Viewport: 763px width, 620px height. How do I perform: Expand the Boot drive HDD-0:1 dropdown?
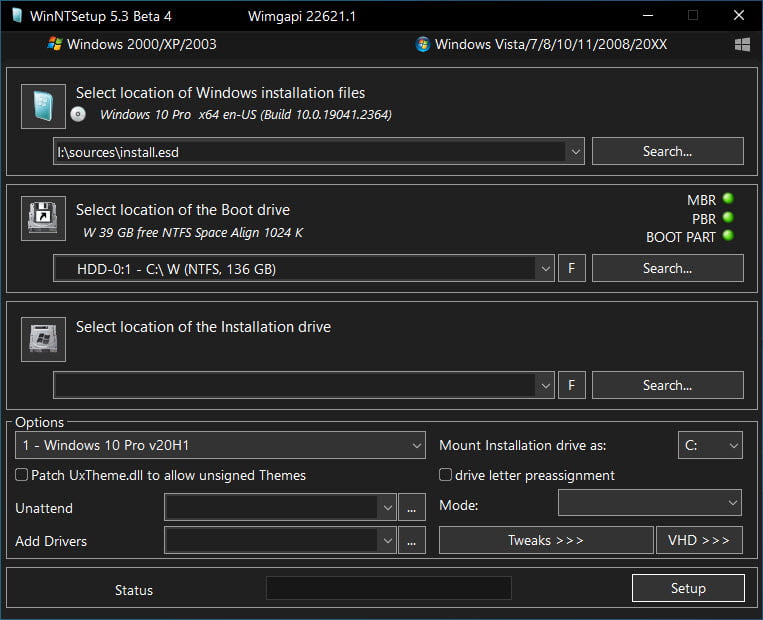click(x=545, y=268)
